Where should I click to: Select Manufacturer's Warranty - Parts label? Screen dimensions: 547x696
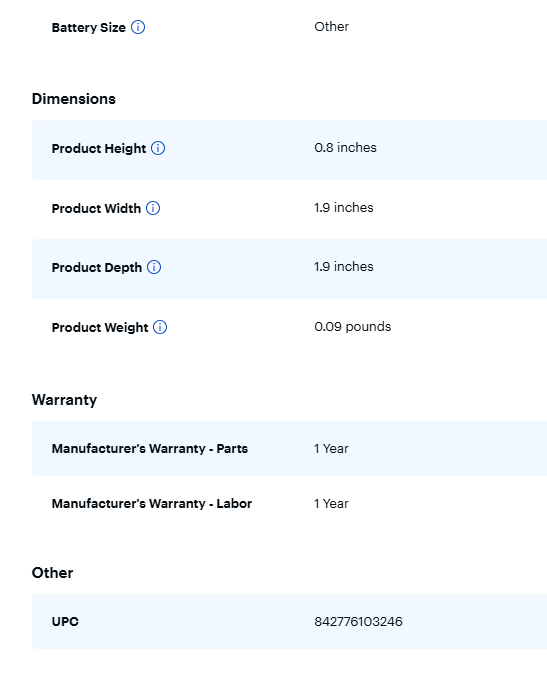click(150, 448)
